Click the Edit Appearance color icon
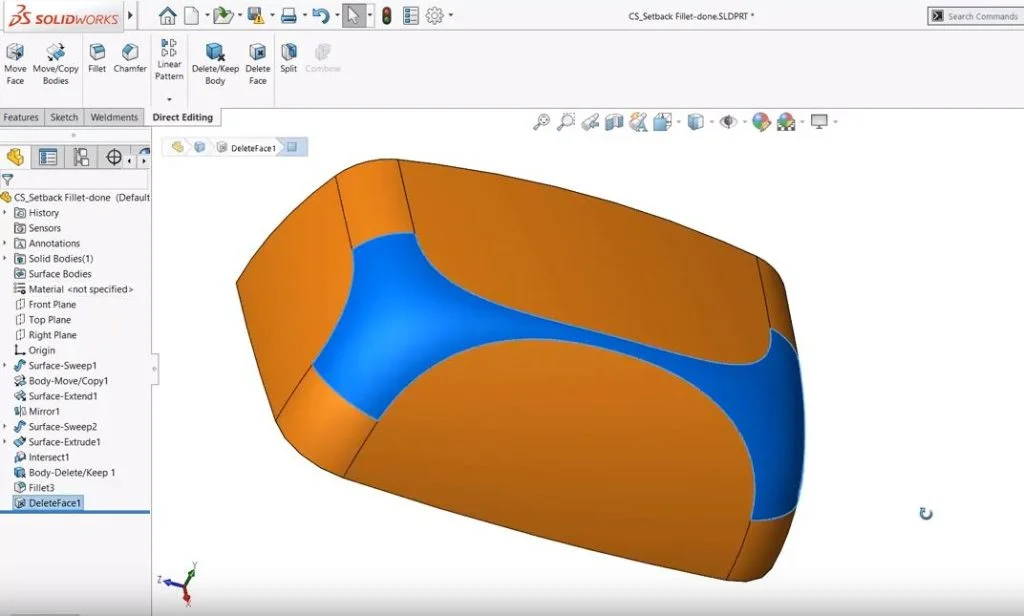This screenshot has height=616, width=1024. pyautogui.click(x=763, y=121)
